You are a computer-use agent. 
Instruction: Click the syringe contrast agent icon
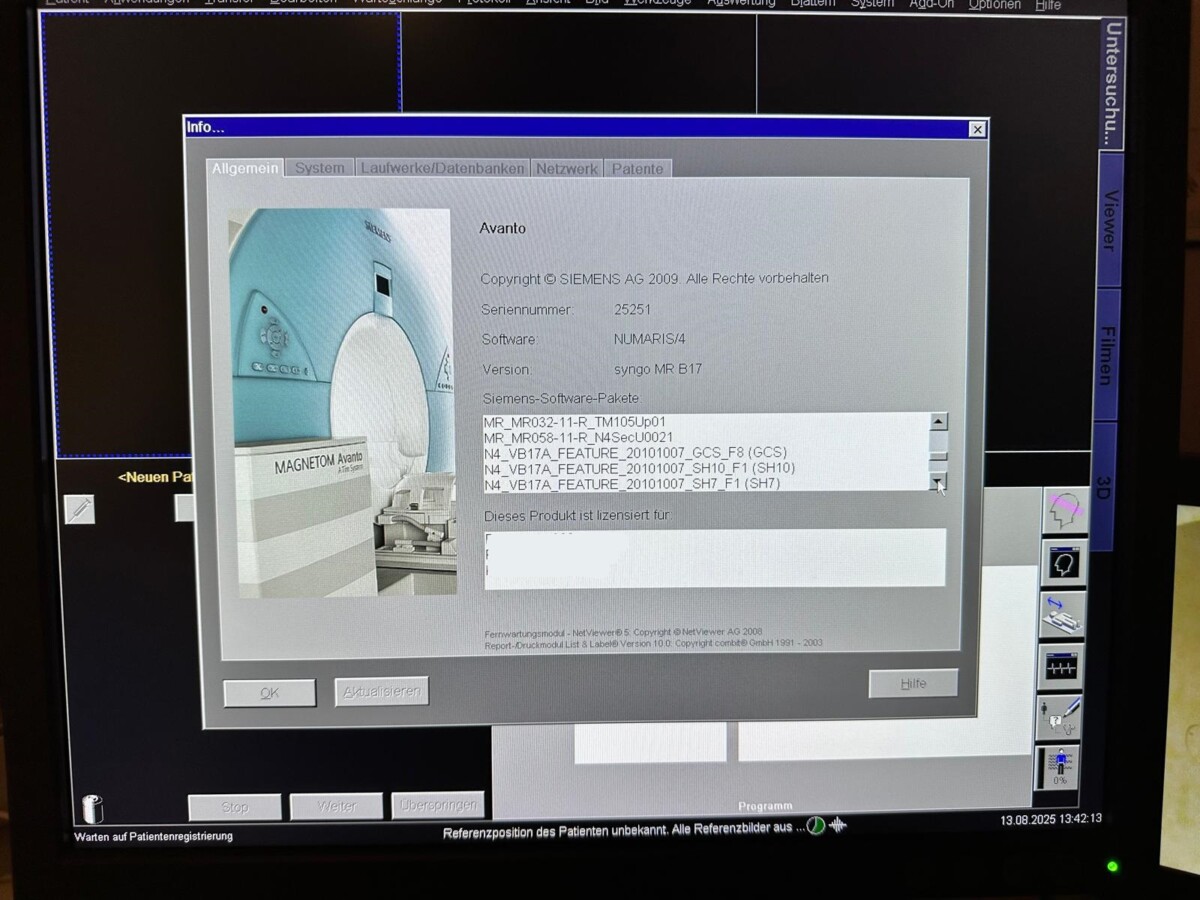(1058, 717)
